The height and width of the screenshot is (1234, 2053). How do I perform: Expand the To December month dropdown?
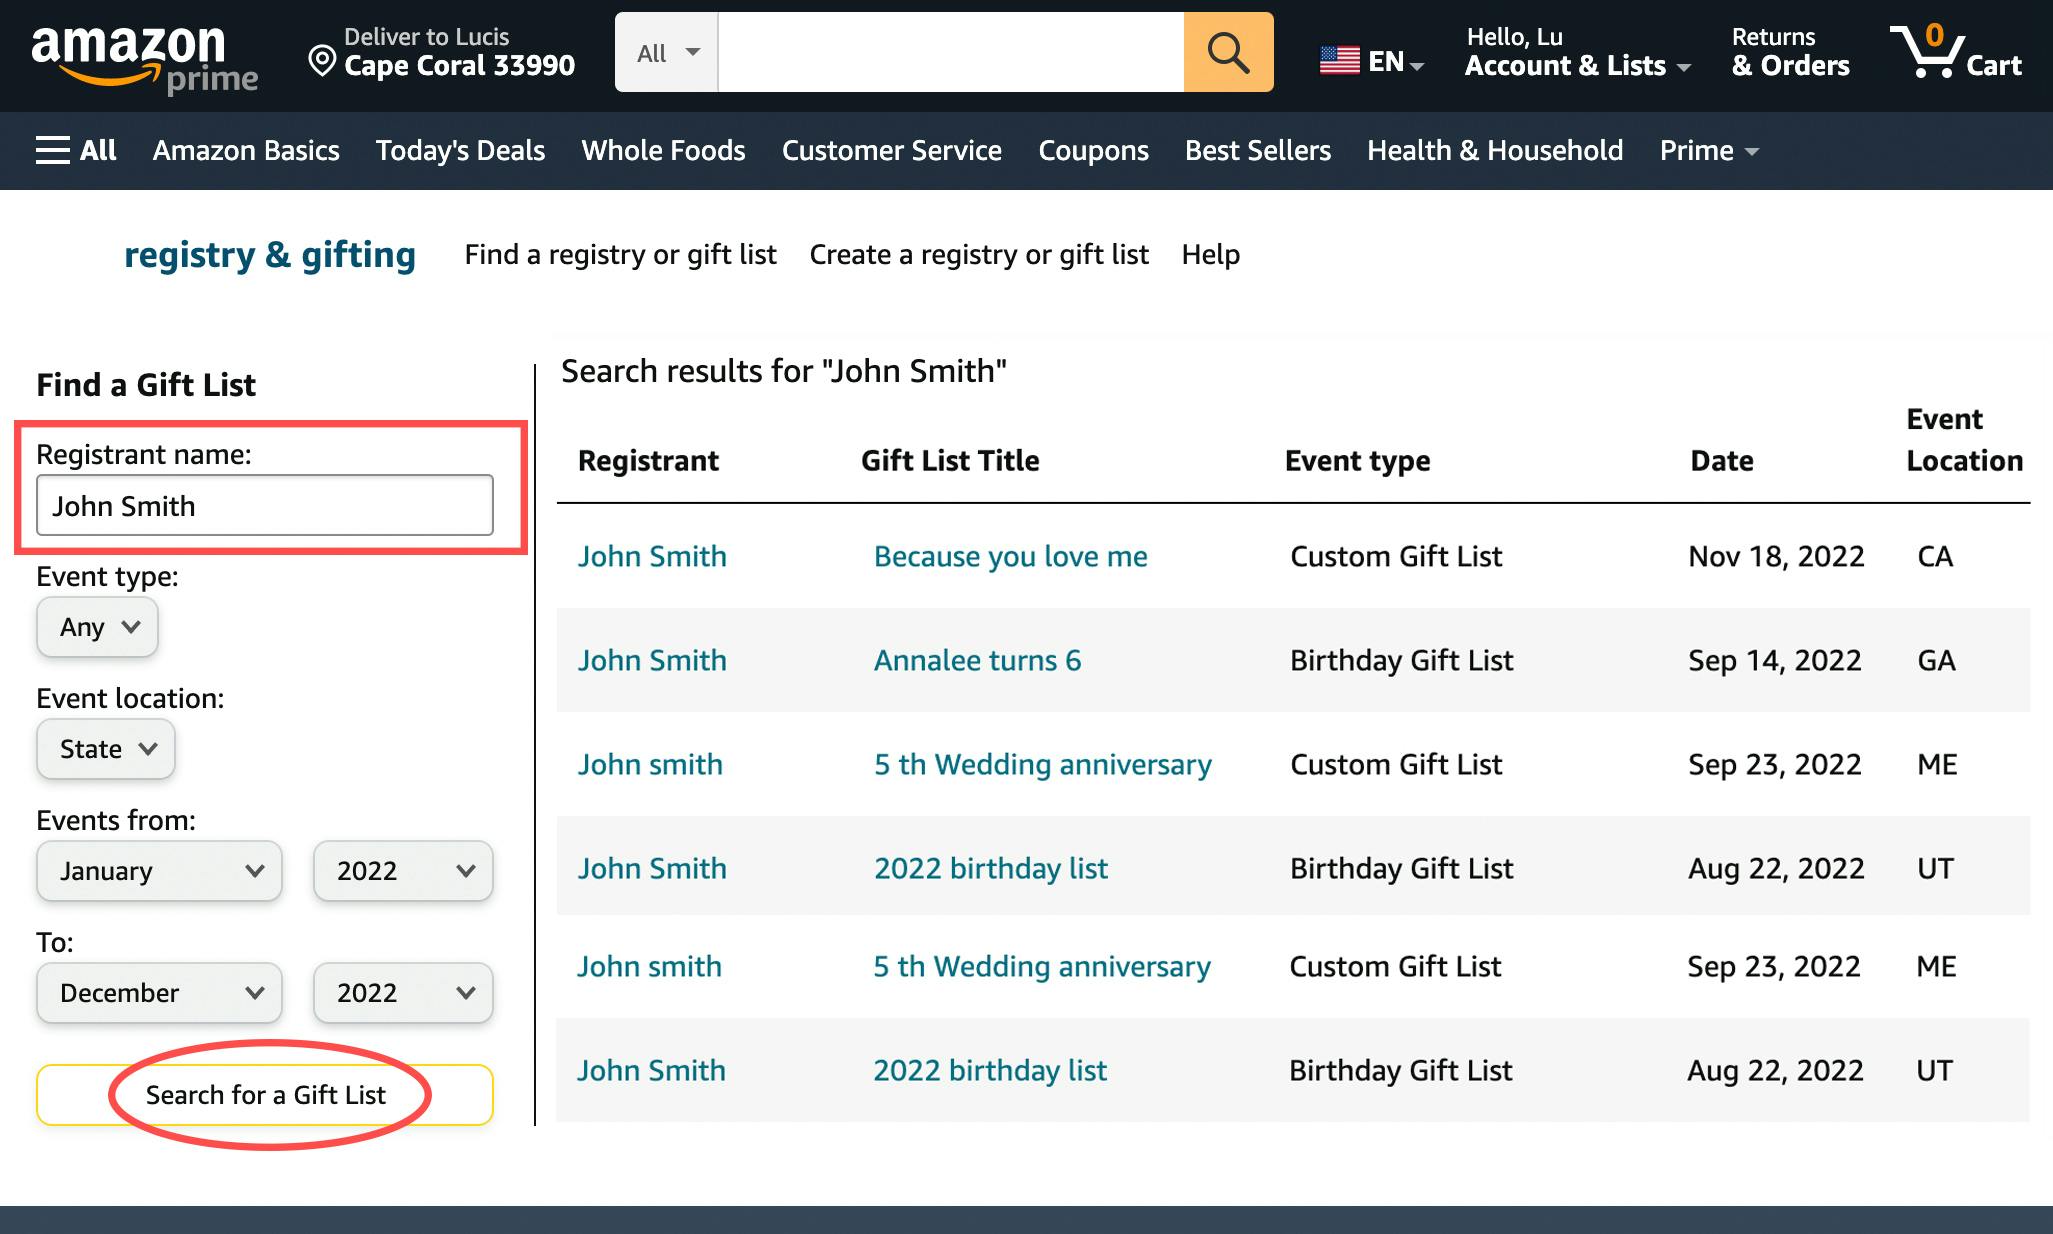[x=160, y=993]
